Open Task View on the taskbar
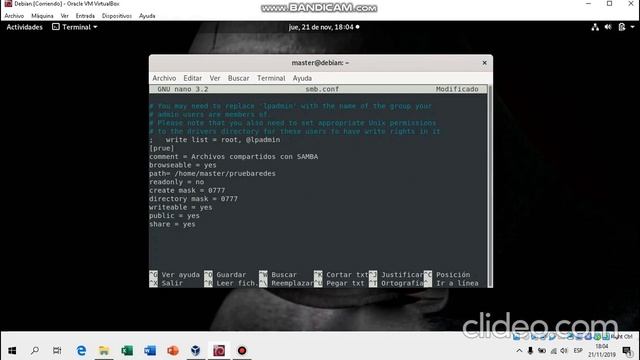The image size is (640, 360). point(57,351)
